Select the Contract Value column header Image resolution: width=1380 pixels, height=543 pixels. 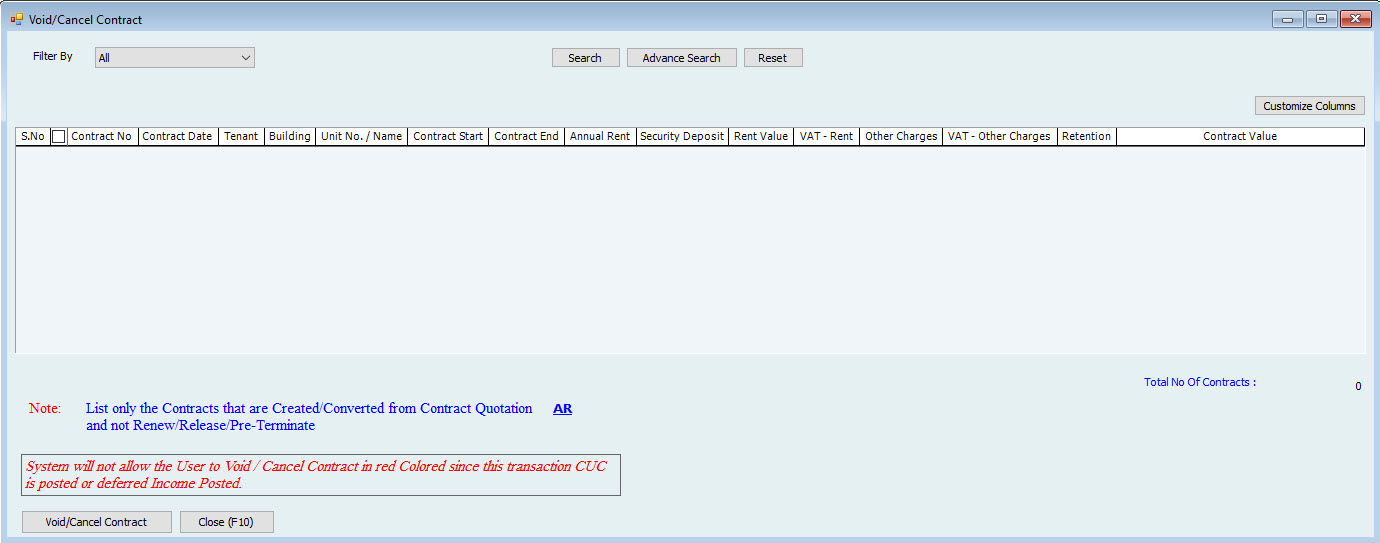coord(1239,137)
